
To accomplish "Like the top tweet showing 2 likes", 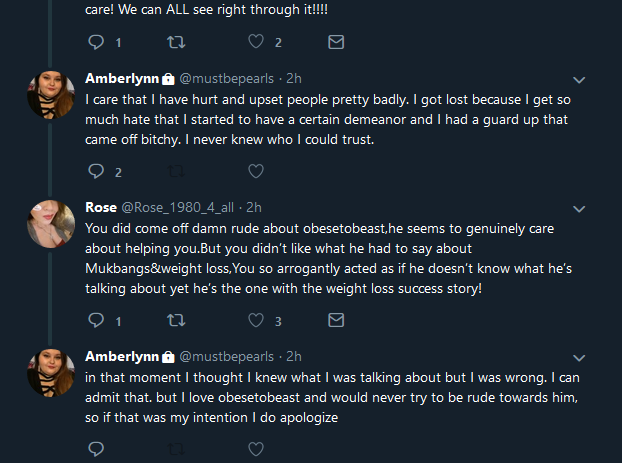I will tap(256, 41).
